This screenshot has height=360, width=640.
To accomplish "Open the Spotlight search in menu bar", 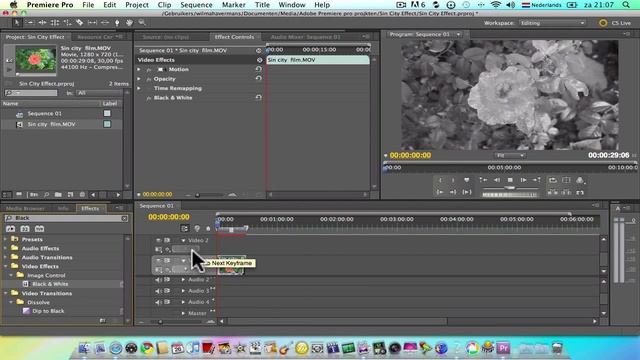I will pyautogui.click(x=626, y=5).
